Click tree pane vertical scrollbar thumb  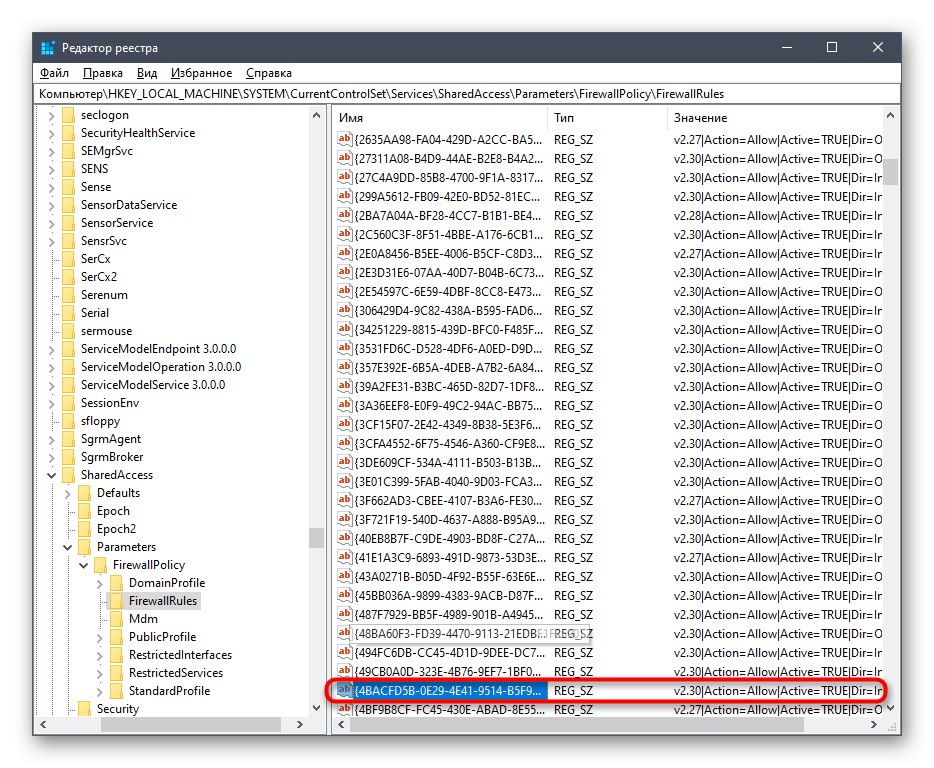316,537
